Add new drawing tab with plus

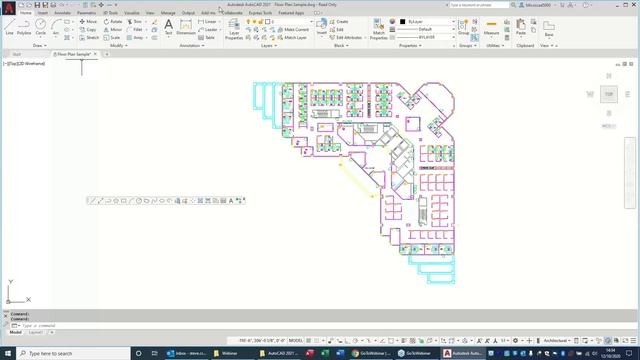[107, 54]
